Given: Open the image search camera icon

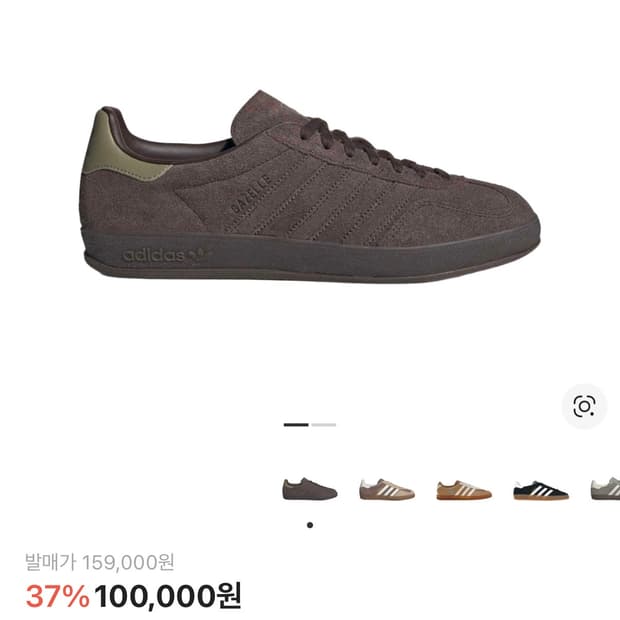Looking at the screenshot, I should [584, 406].
